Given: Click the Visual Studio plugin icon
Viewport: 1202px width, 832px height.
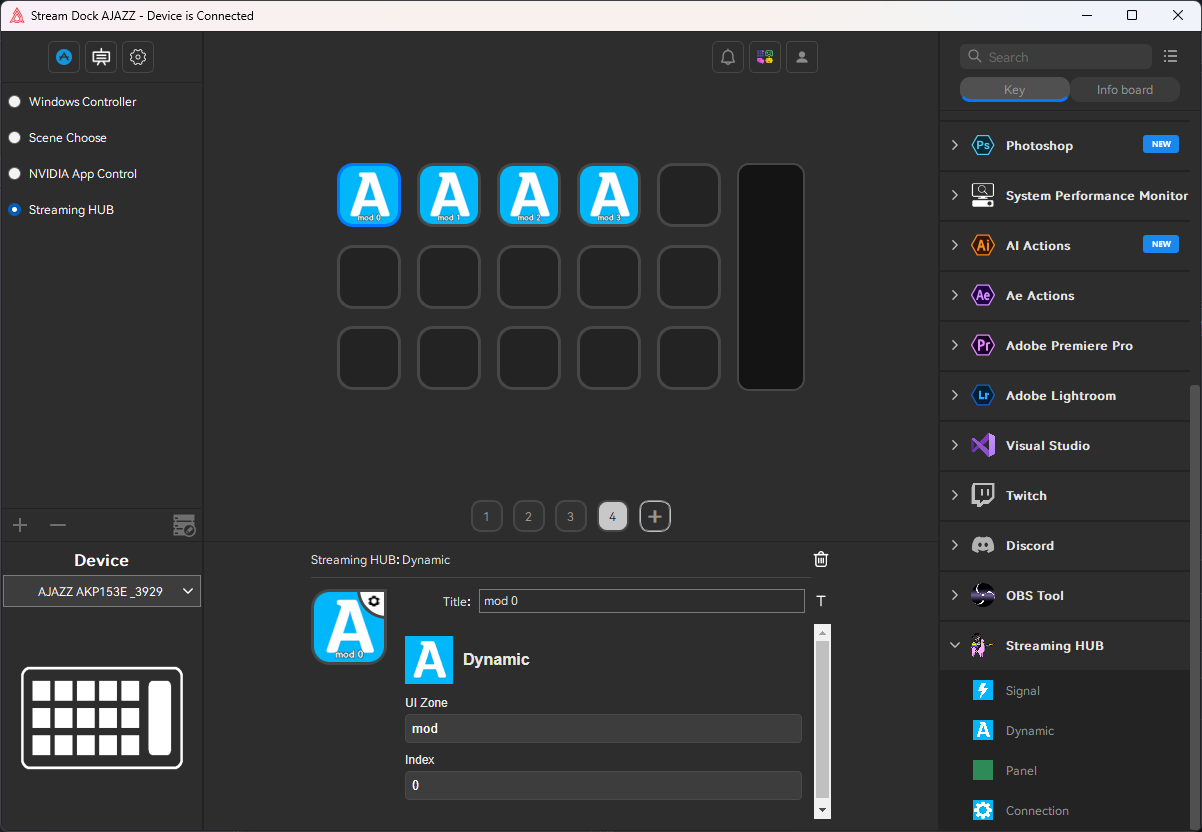Looking at the screenshot, I should (x=983, y=445).
